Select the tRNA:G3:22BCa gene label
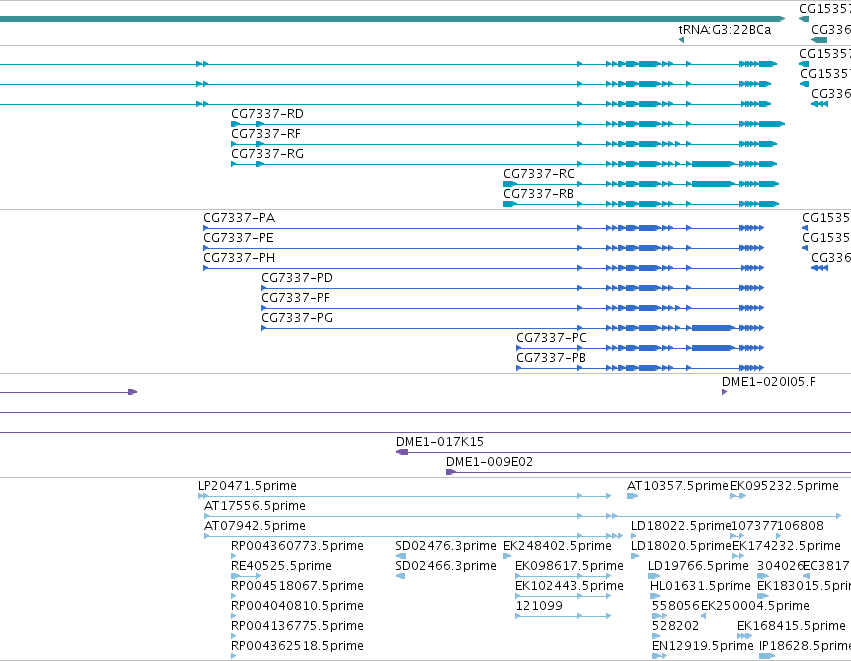Viewport: 851px width, 661px height. pos(725,30)
